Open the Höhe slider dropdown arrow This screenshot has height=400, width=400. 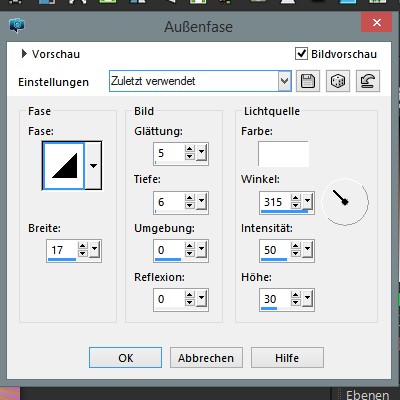(x=308, y=298)
